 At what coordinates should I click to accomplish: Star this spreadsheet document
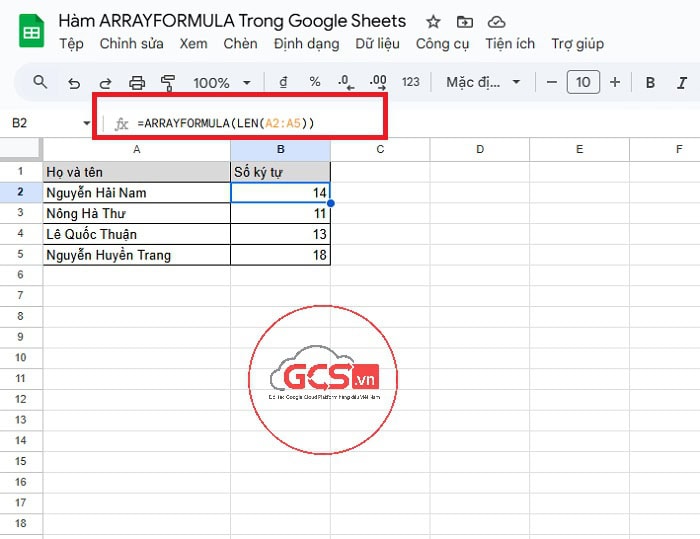(433, 22)
